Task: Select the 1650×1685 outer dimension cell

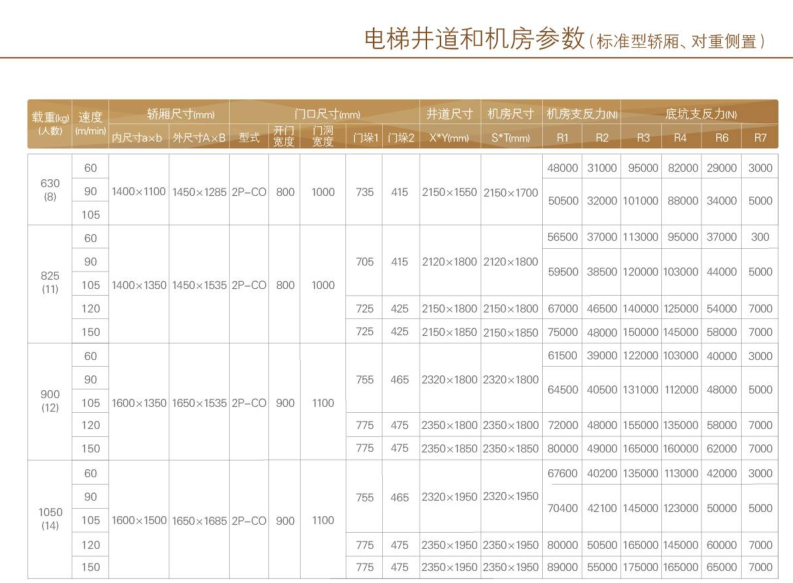Action: pos(199,520)
